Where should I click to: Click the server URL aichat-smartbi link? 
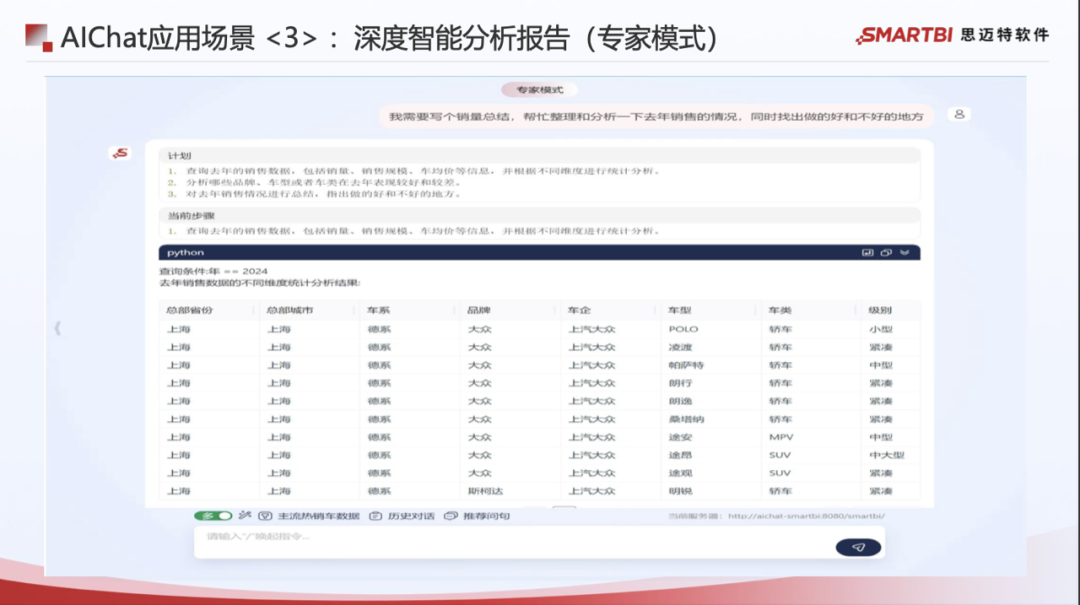[x=806, y=515]
